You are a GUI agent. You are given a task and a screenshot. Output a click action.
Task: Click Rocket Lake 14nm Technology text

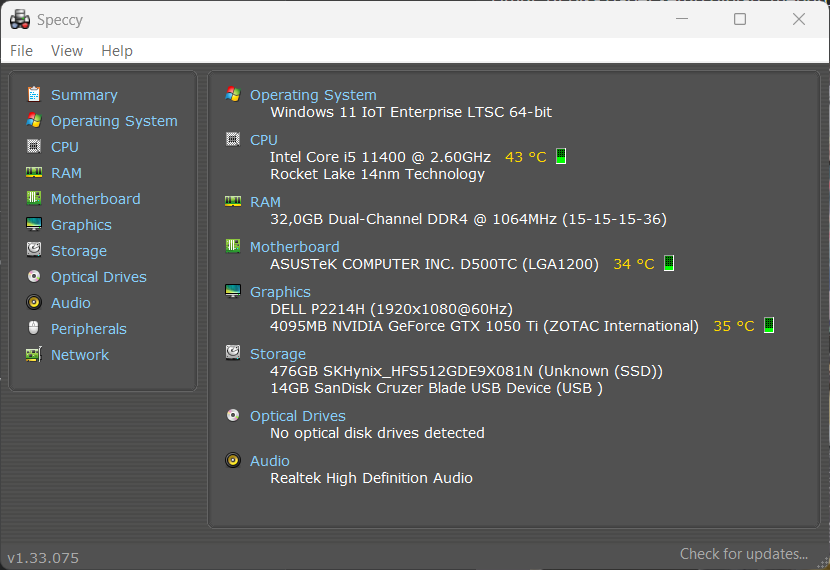(x=377, y=174)
